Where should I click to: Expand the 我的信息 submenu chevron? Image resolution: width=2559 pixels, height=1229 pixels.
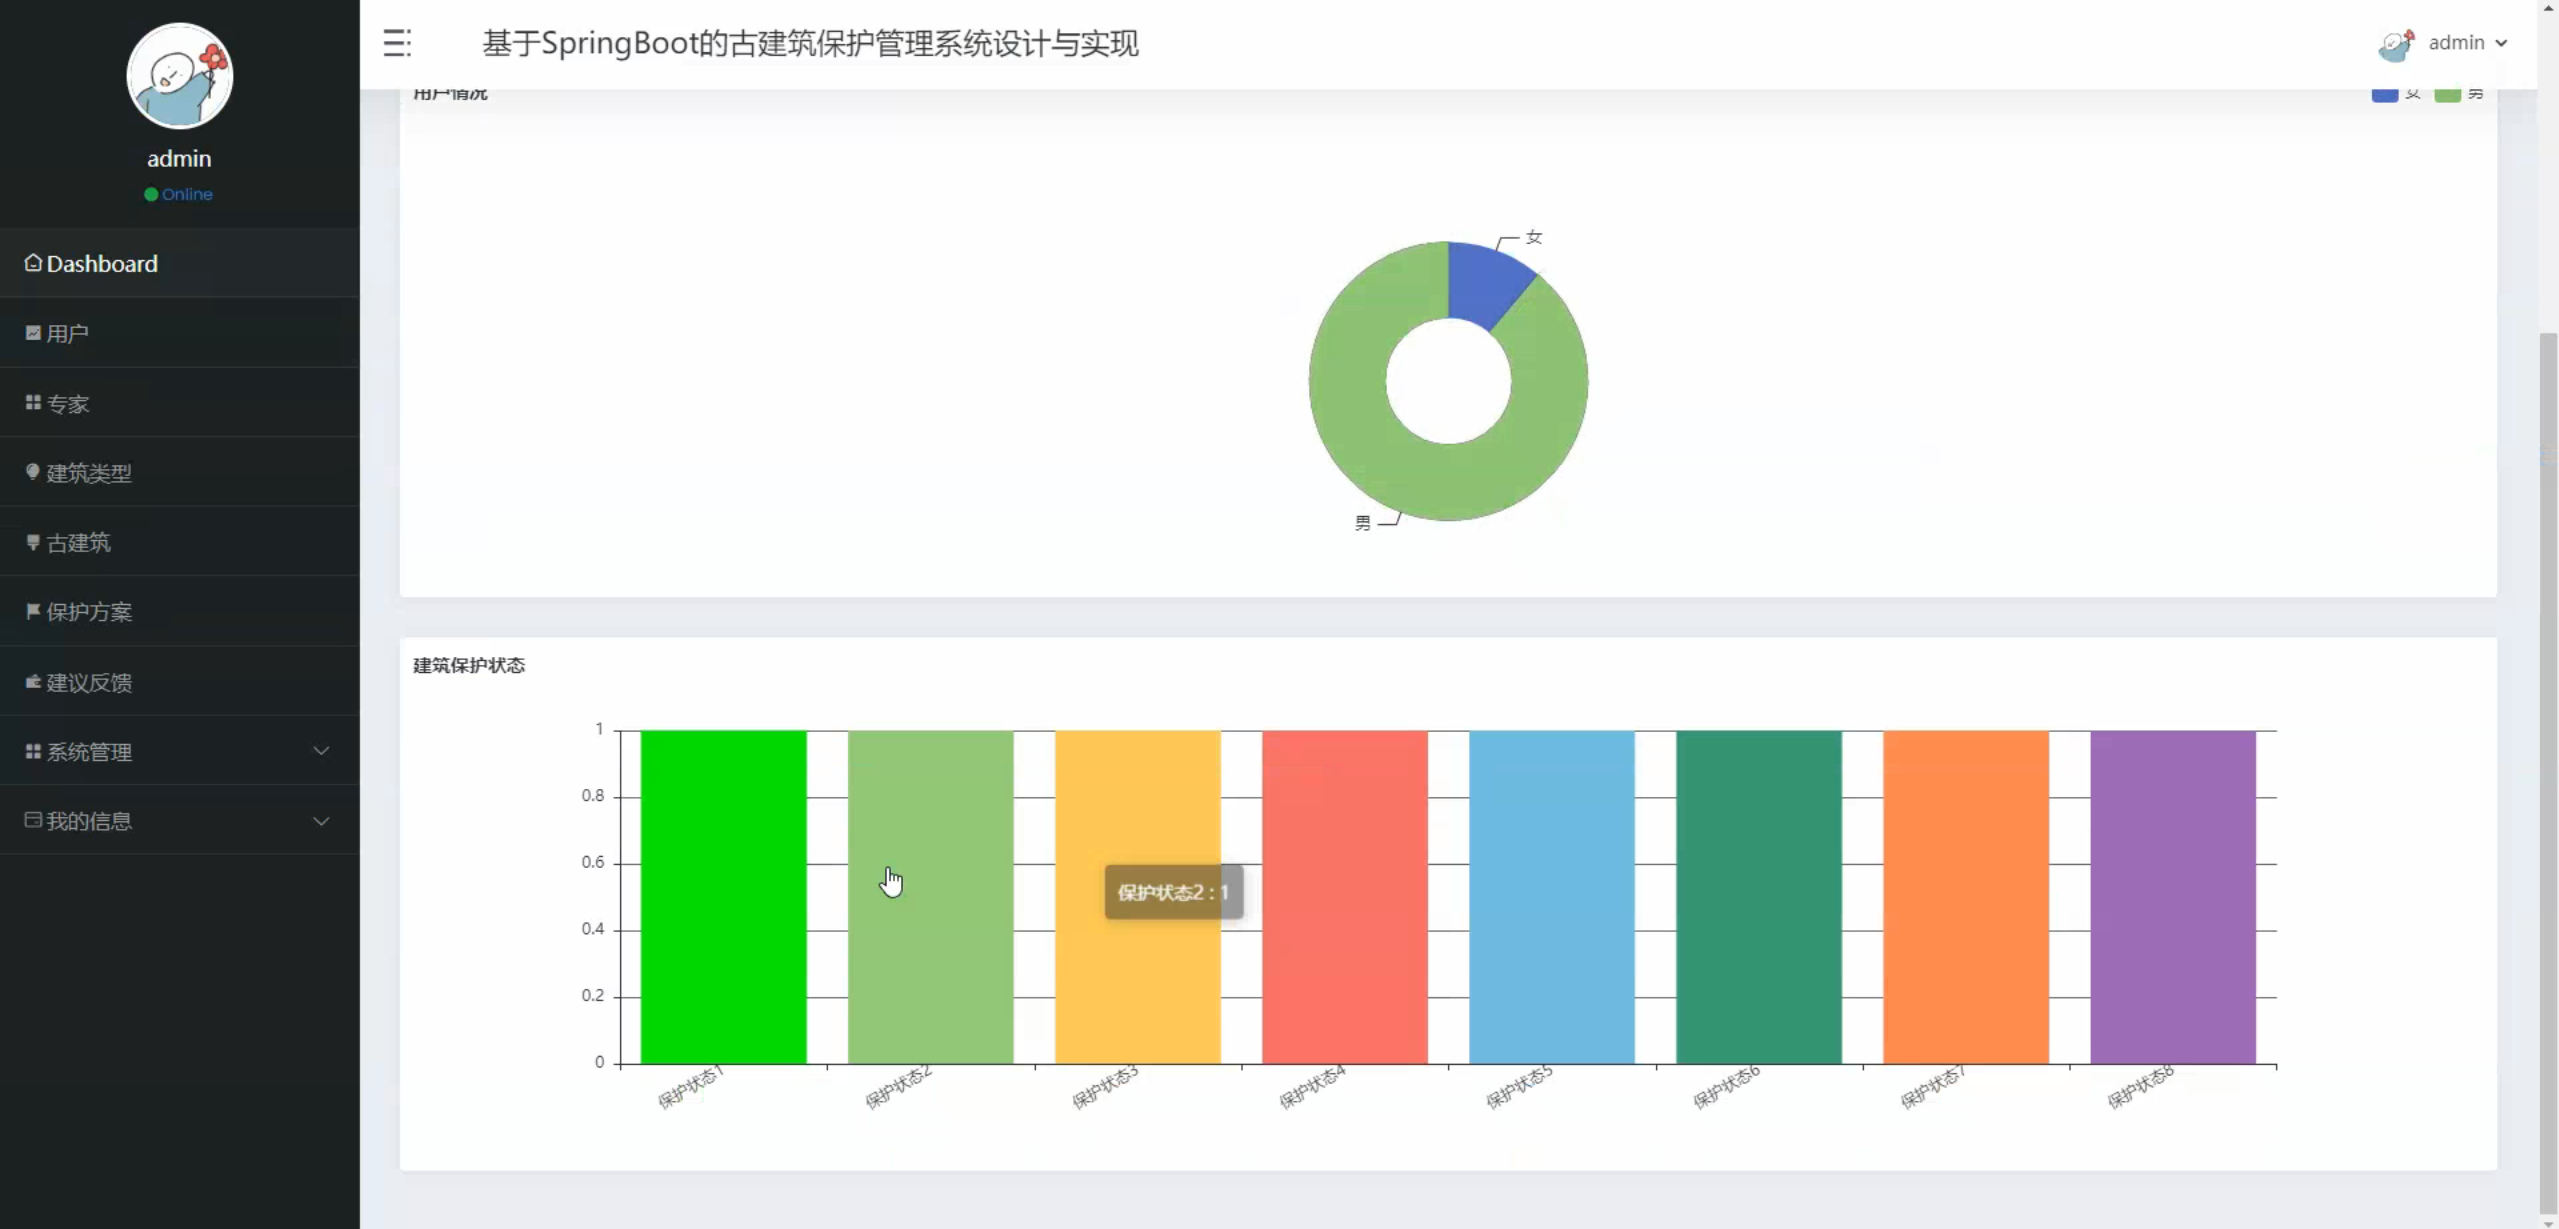(x=321, y=821)
